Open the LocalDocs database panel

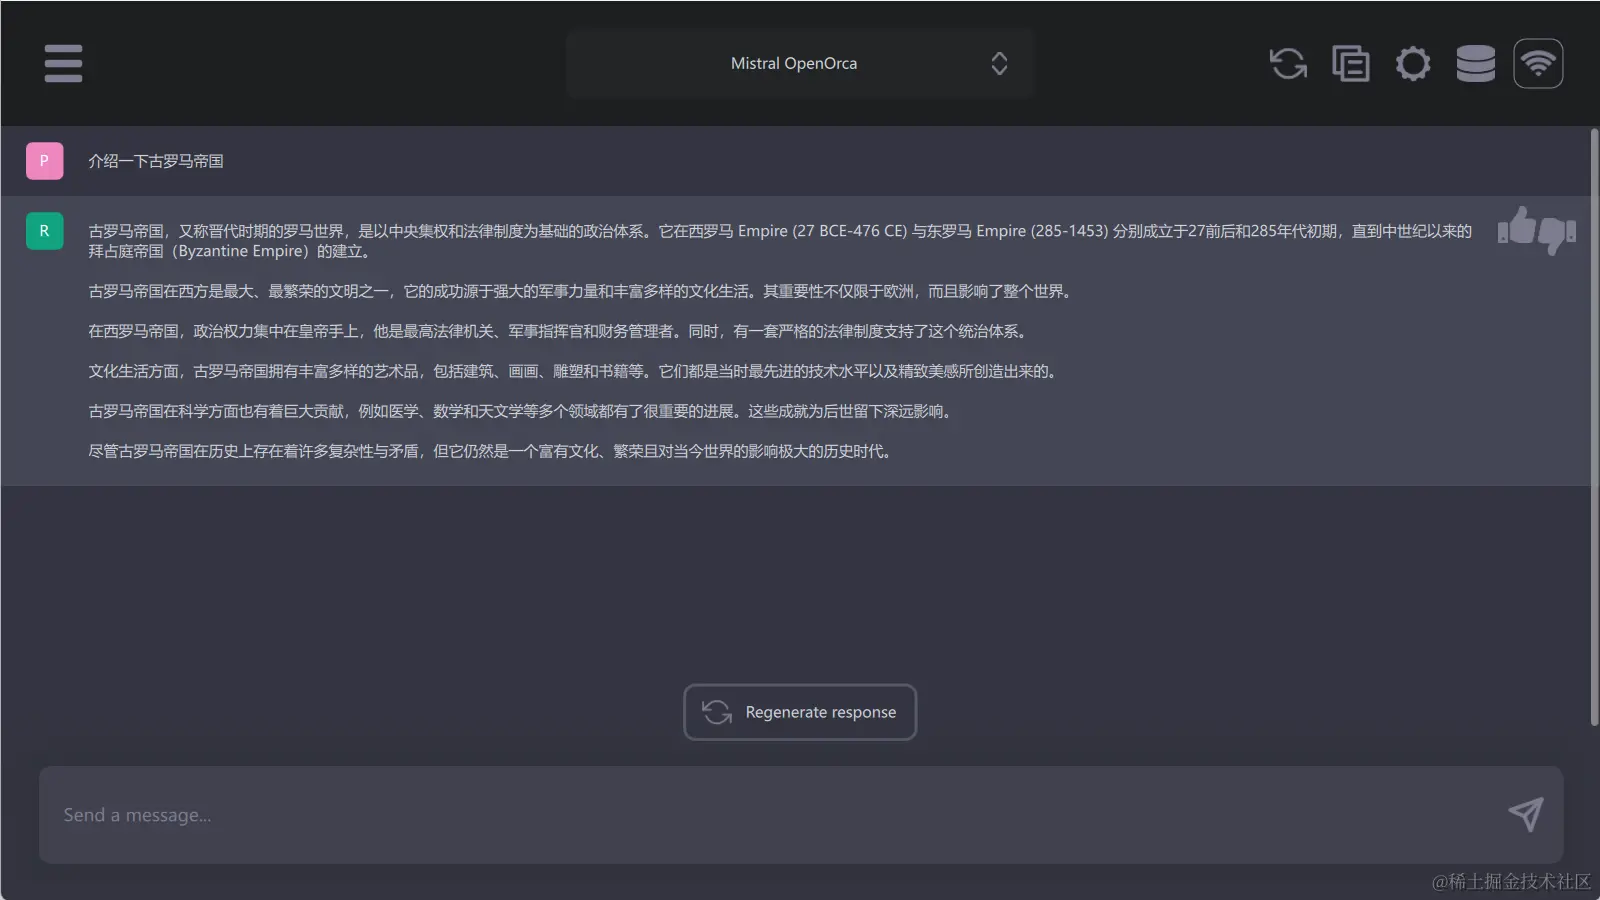(1475, 63)
